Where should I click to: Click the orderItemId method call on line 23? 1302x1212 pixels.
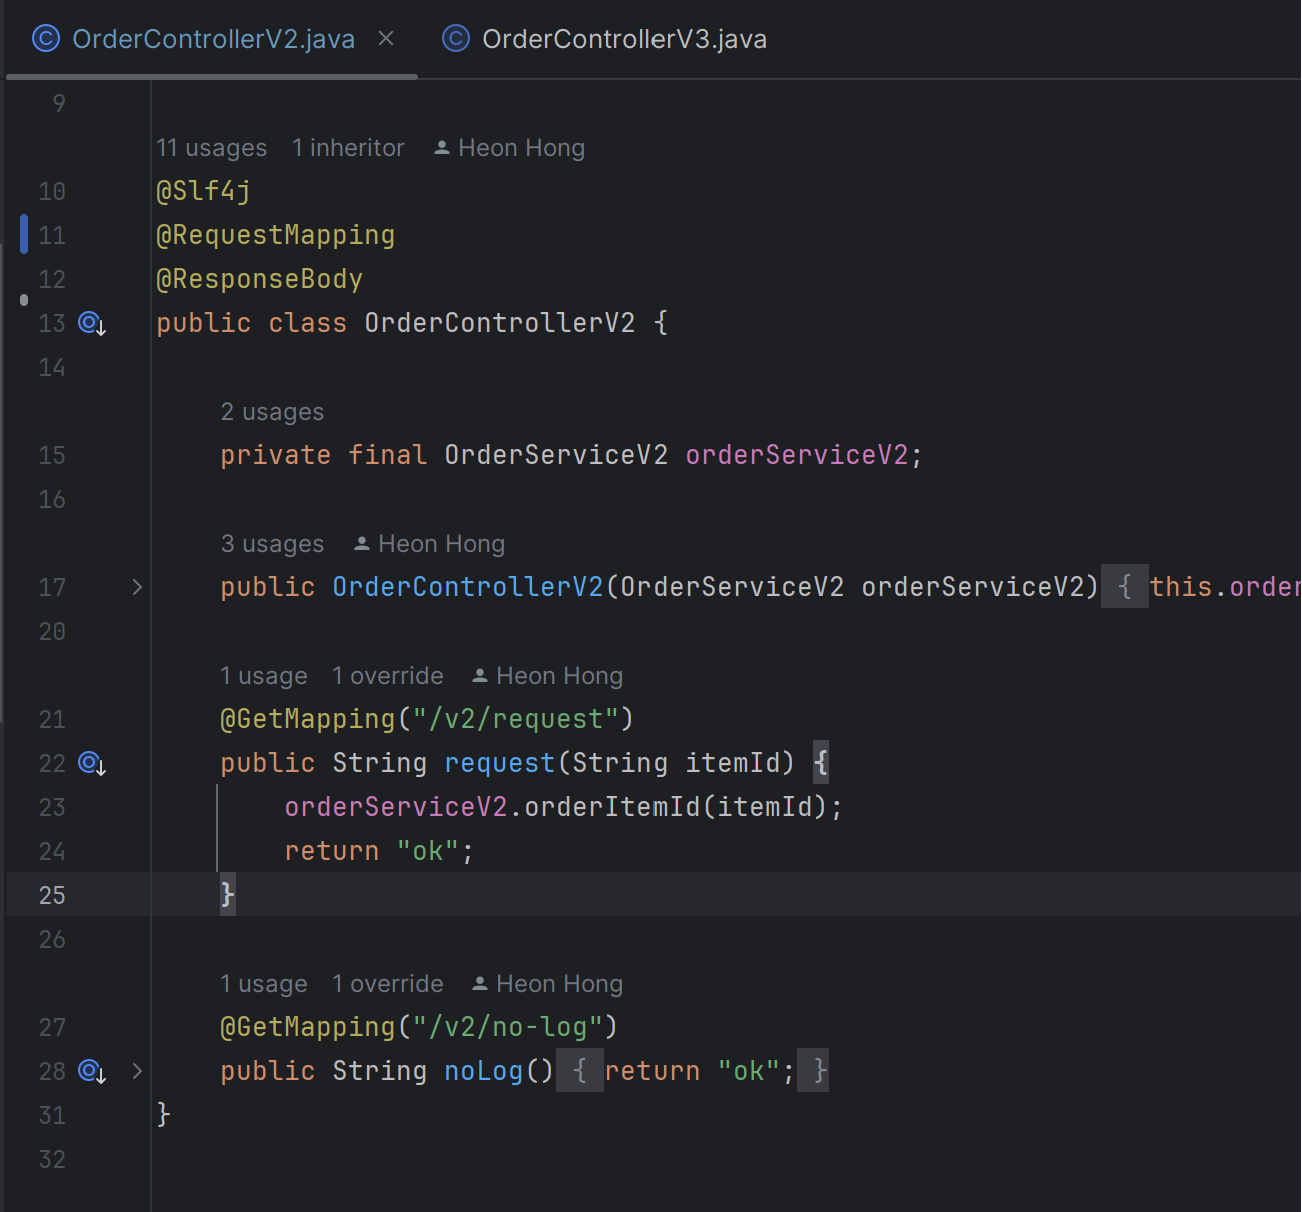click(612, 807)
